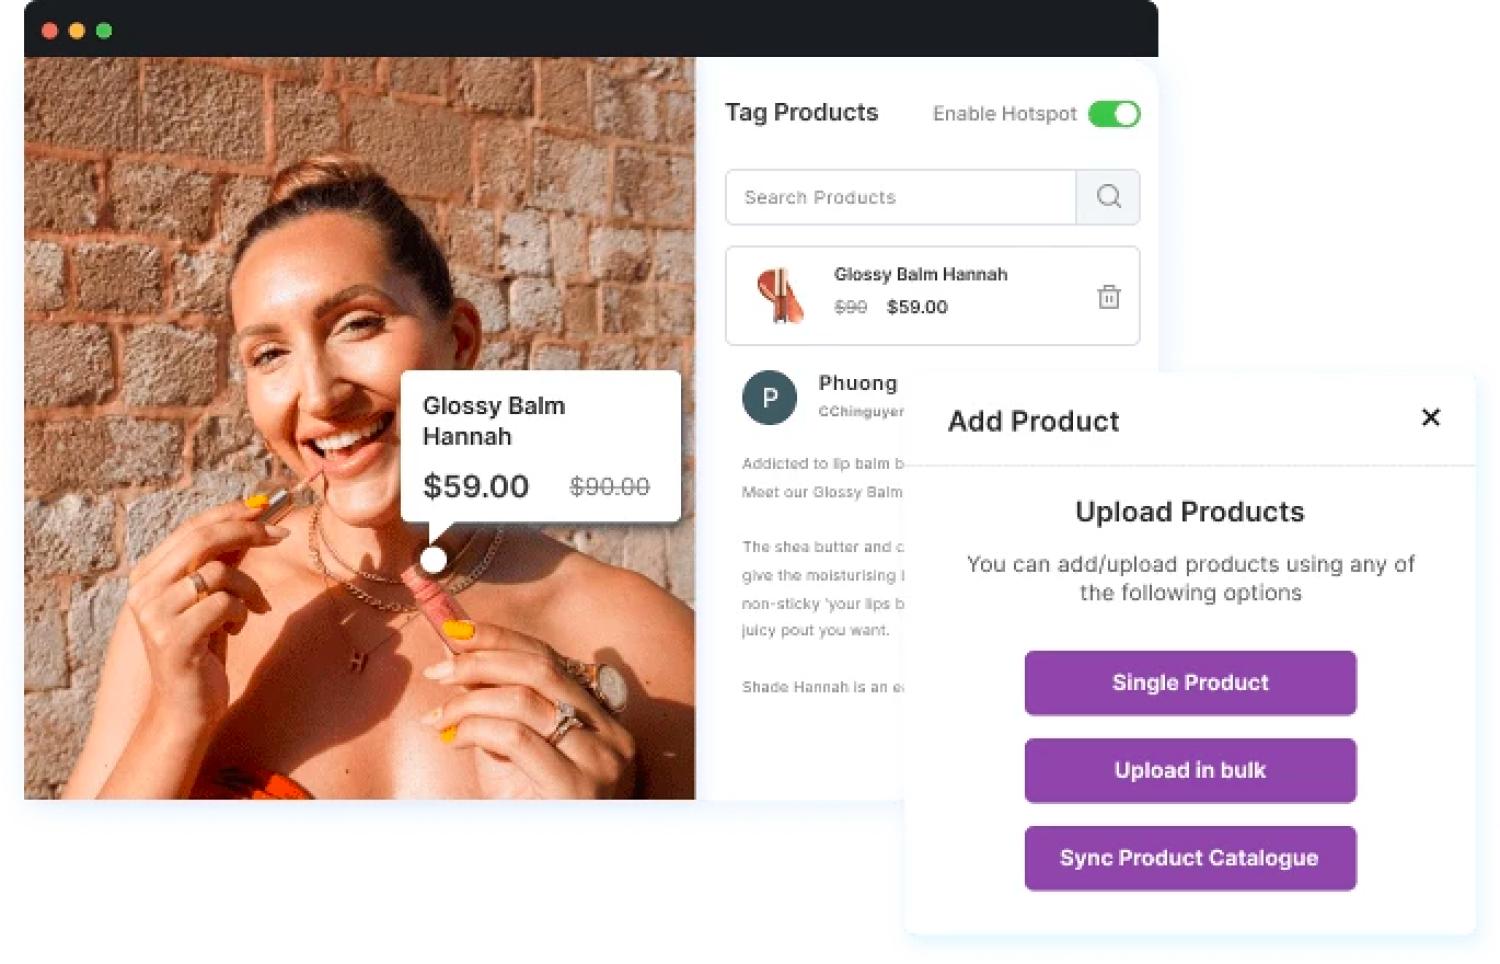The height and width of the screenshot is (964, 1500).
Task: Click the Tag Products heading
Action: point(801,112)
